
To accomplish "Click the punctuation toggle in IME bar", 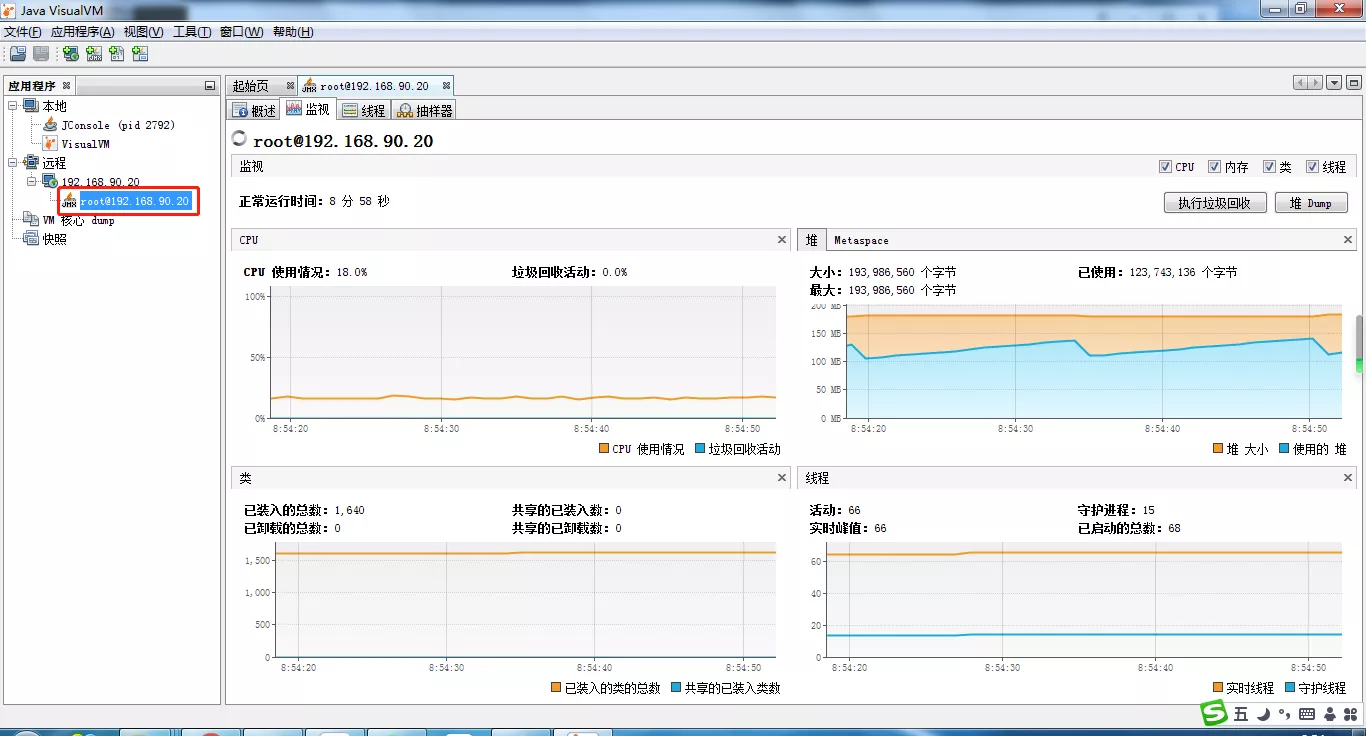I will click(1284, 714).
